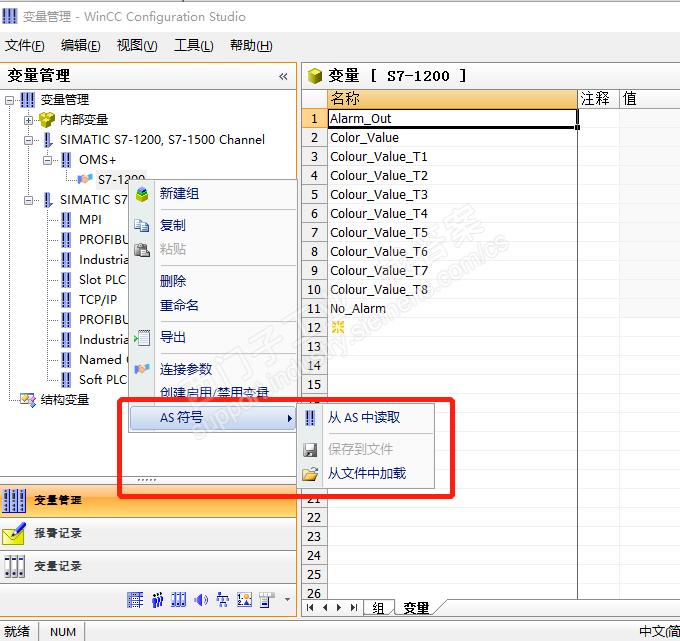Open the 编辑(E) menu
This screenshot has height=641, width=680.
(81, 46)
